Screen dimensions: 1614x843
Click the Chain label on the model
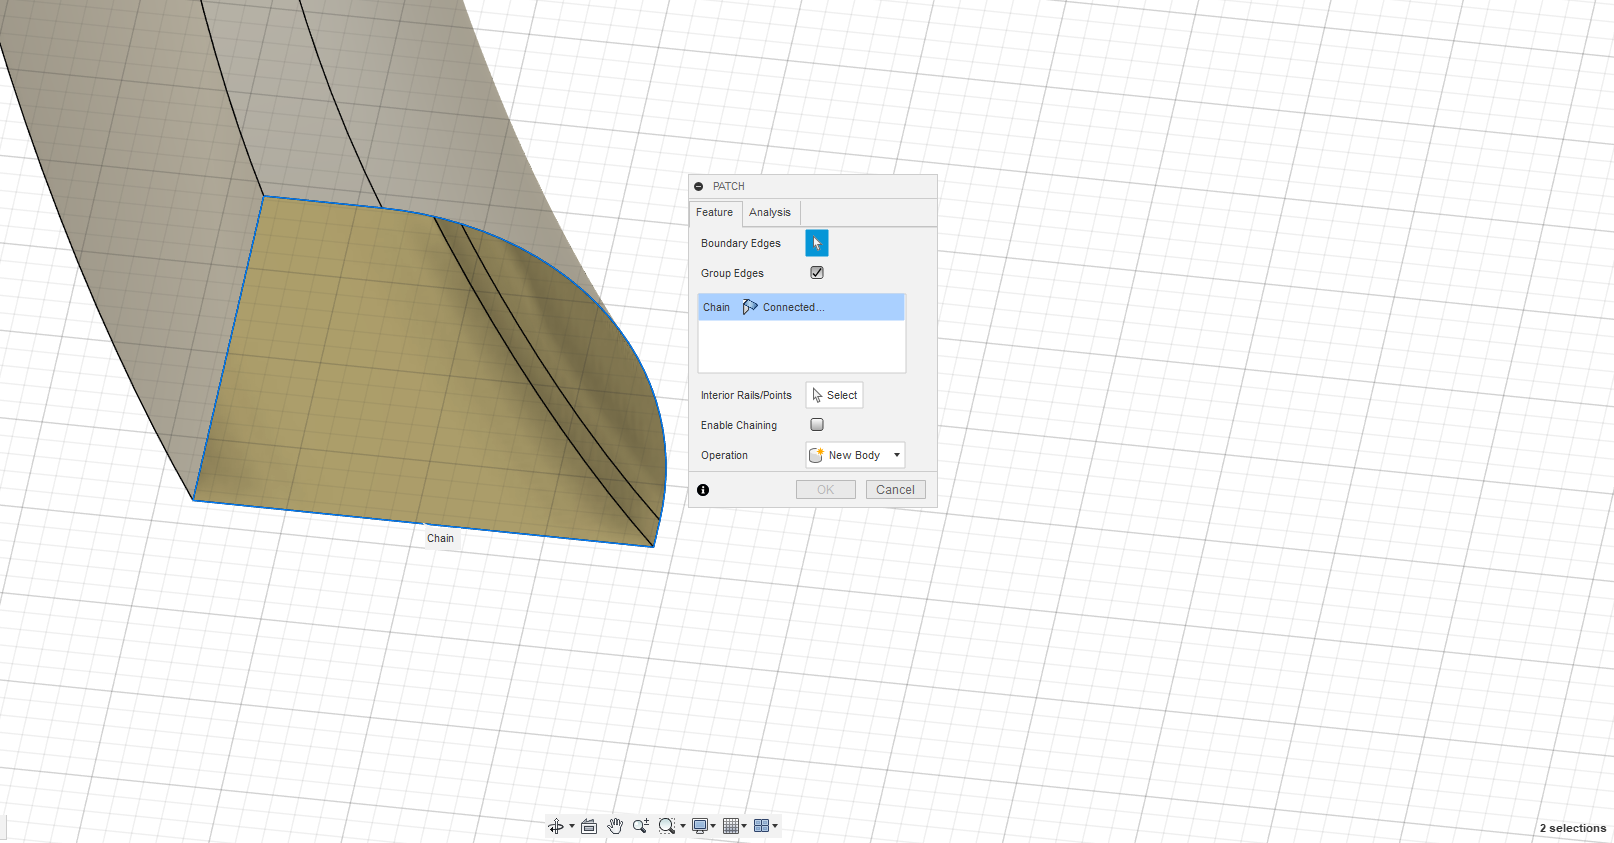[441, 538]
